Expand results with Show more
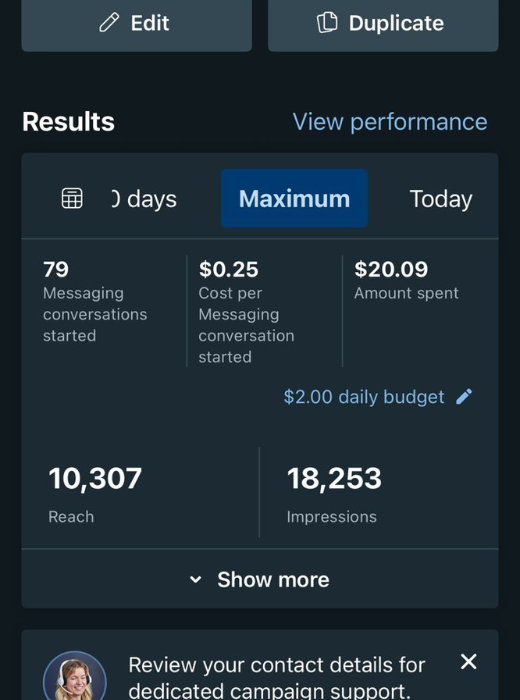 260,579
